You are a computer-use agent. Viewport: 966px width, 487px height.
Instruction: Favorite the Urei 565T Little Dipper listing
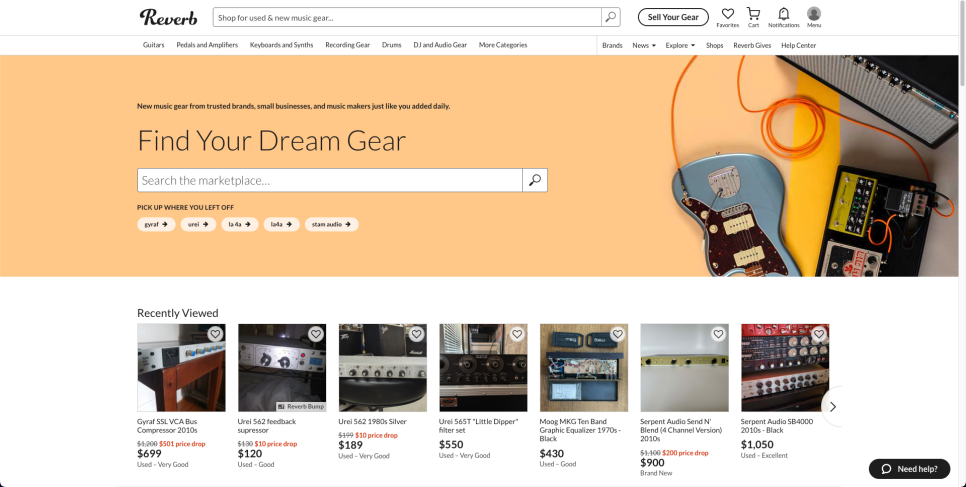tap(517, 334)
